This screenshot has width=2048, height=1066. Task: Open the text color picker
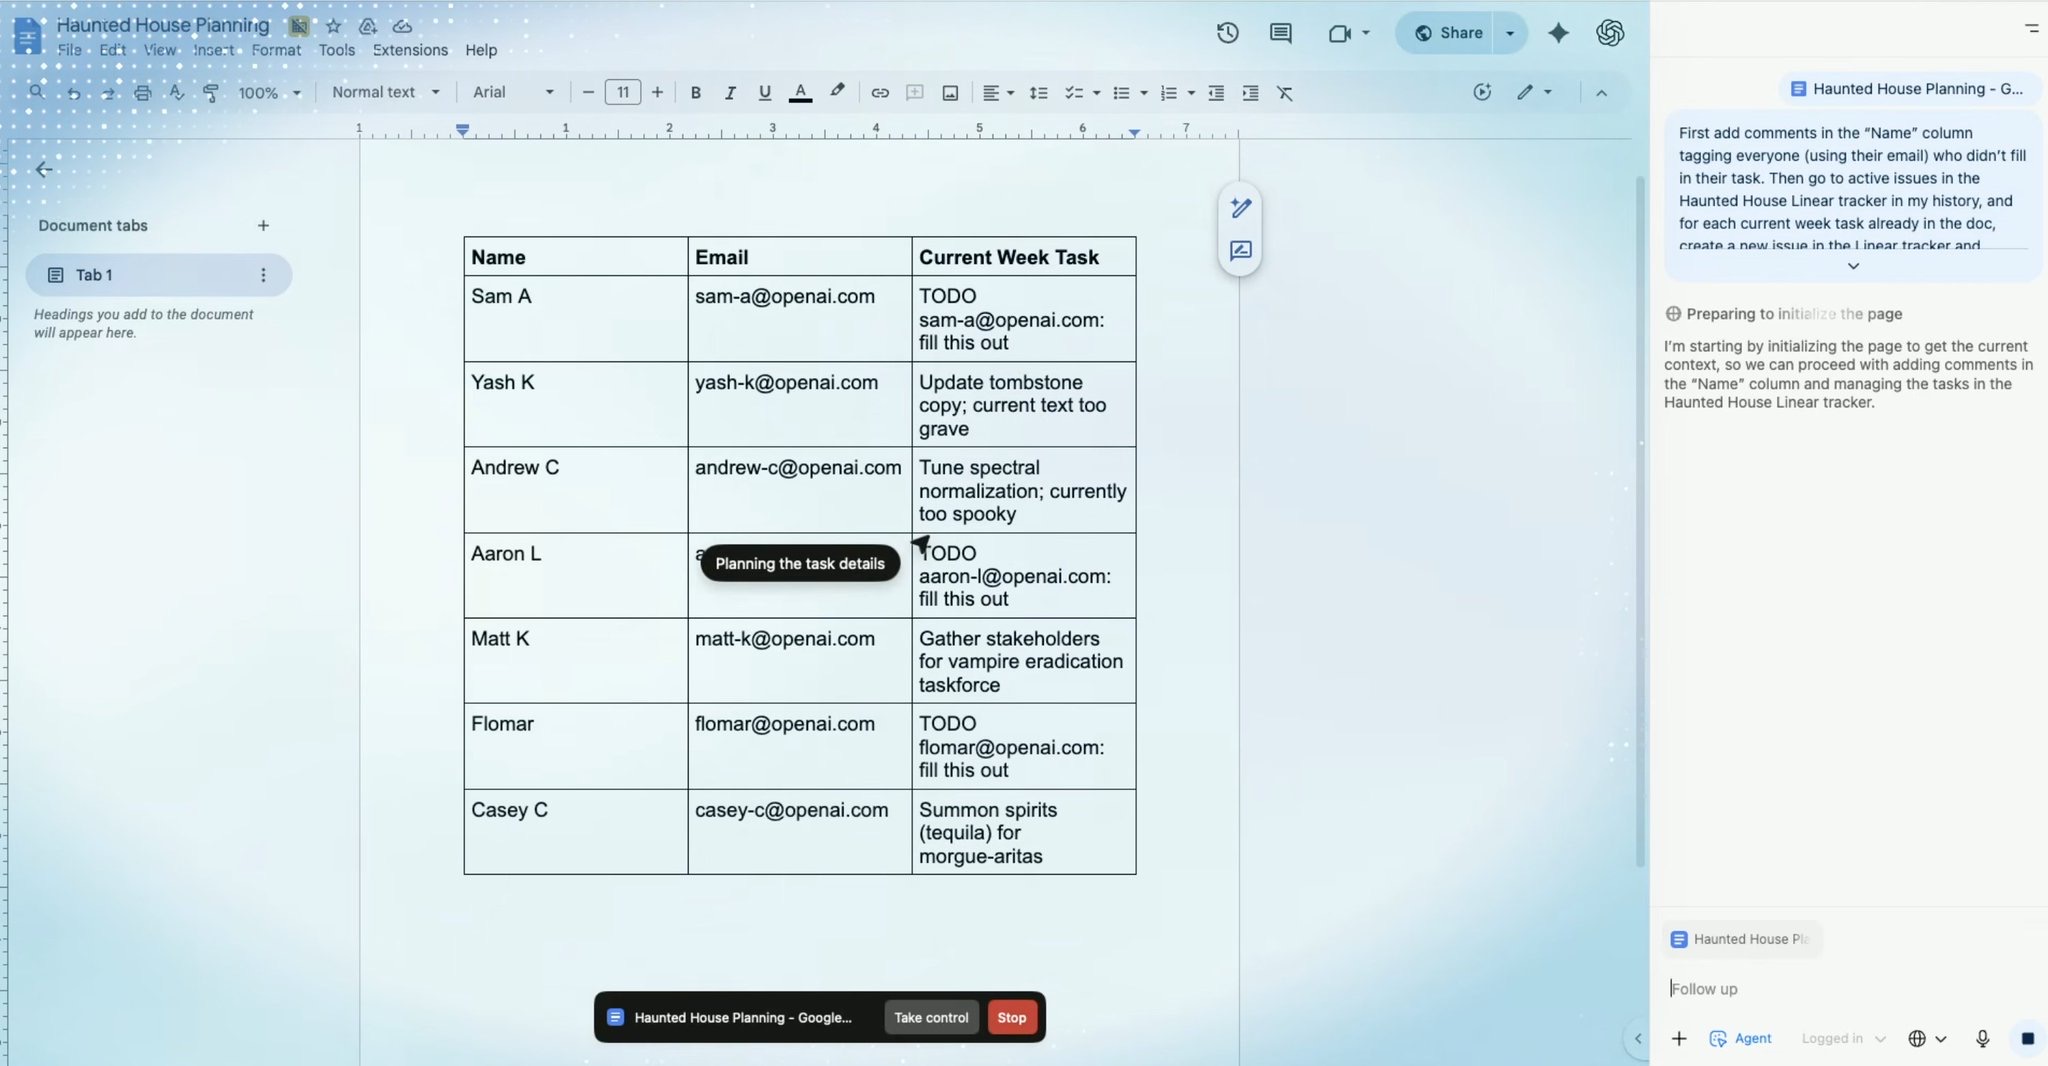(800, 93)
